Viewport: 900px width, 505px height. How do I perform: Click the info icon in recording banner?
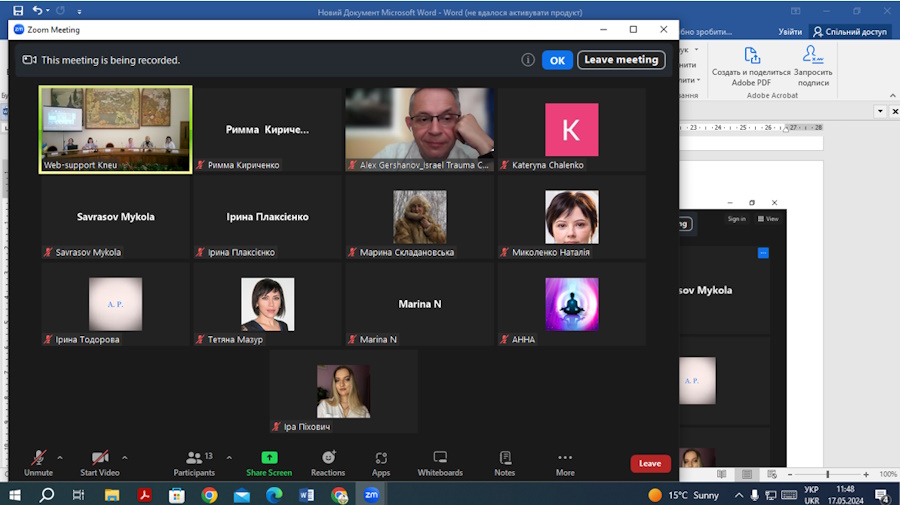(528, 60)
